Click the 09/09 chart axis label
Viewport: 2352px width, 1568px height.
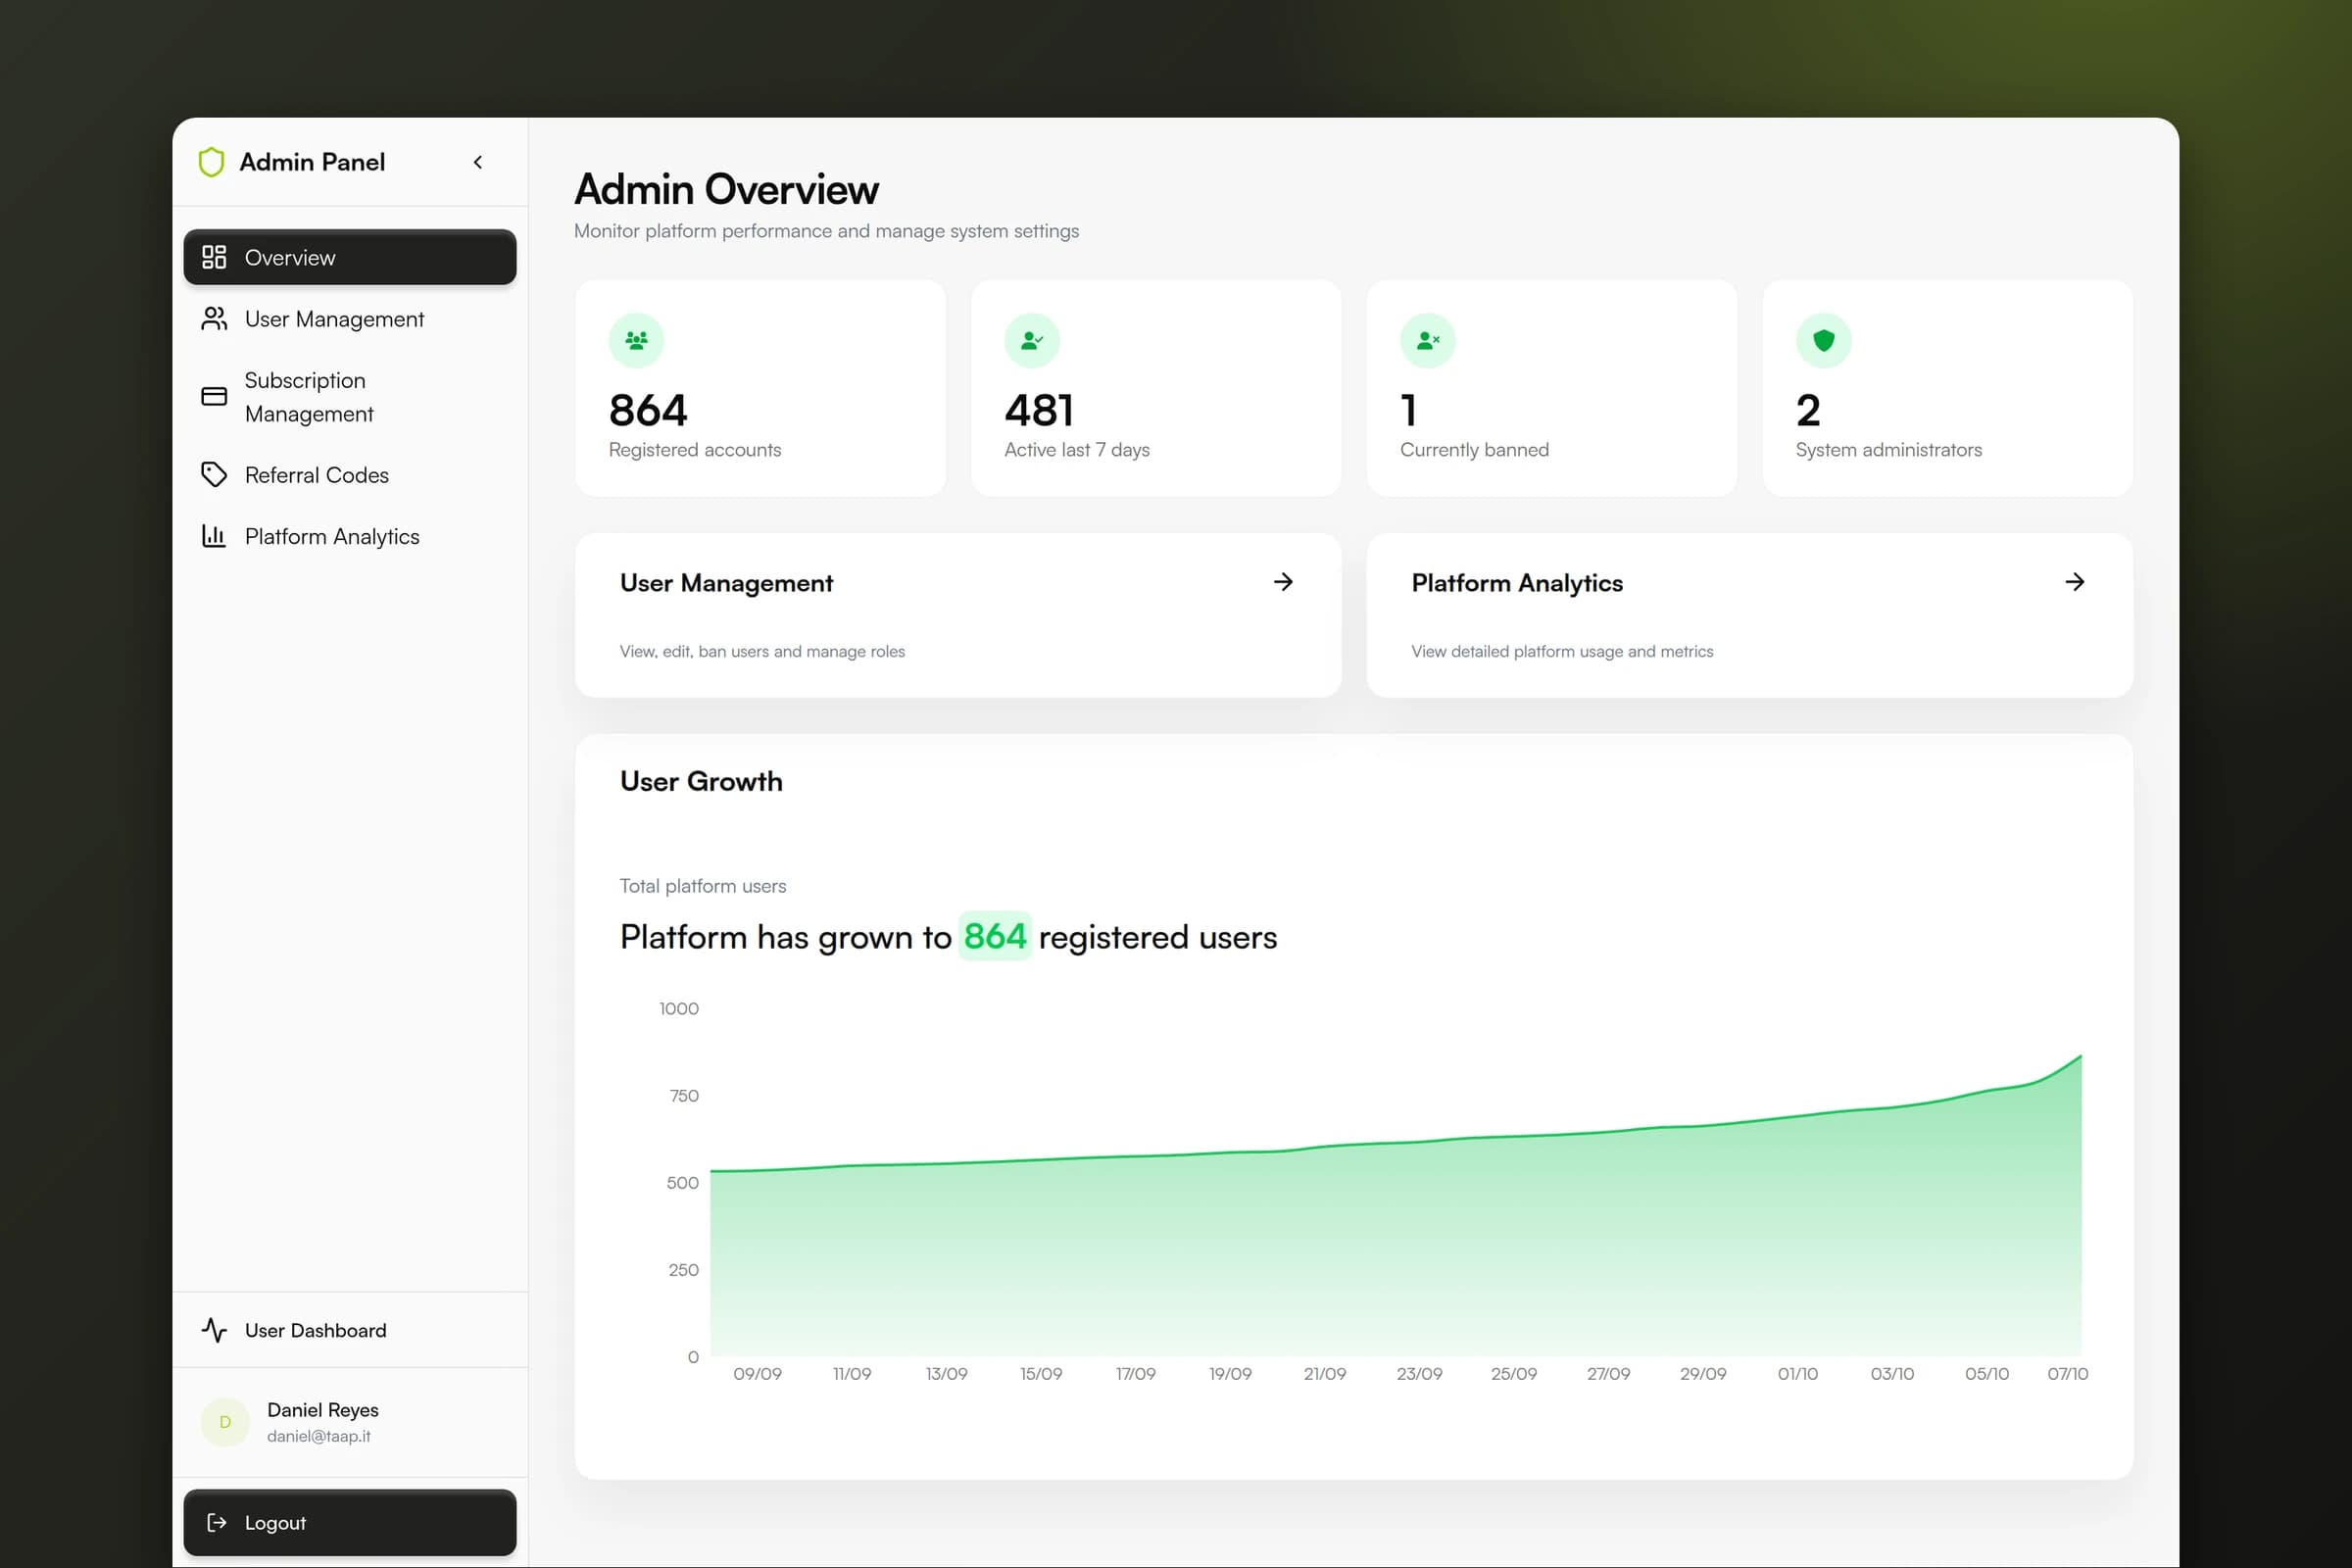tap(757, 1374)
